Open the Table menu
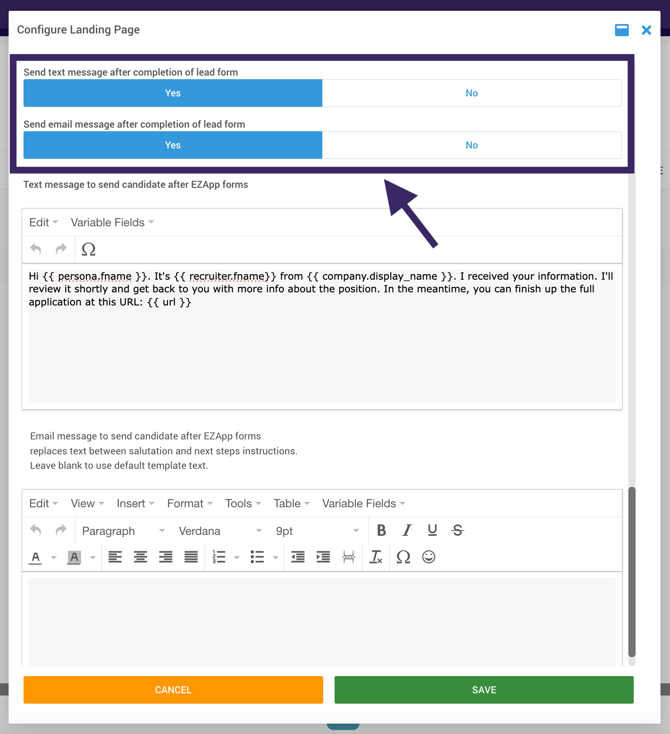This screenshot has height=734, width=670. click(x=291, y=504)
